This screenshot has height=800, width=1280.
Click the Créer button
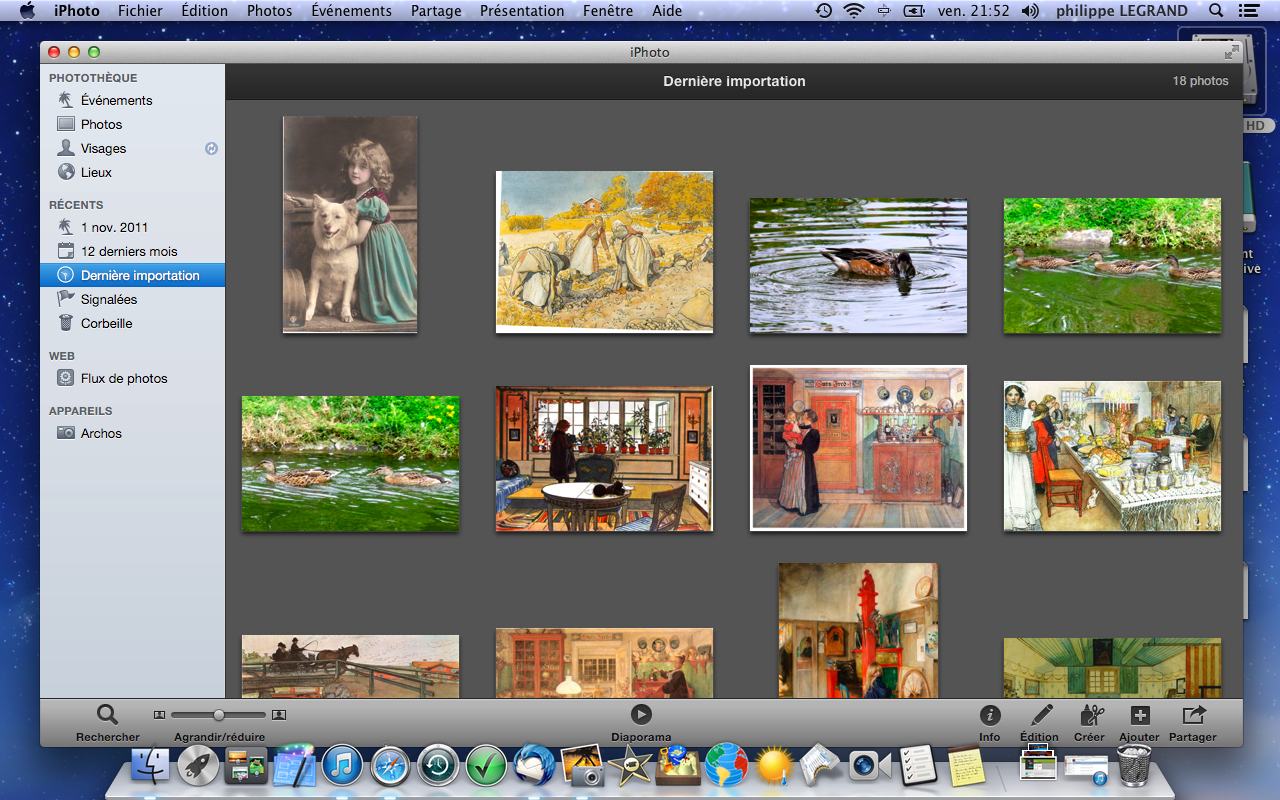(x=1091, y=715)
